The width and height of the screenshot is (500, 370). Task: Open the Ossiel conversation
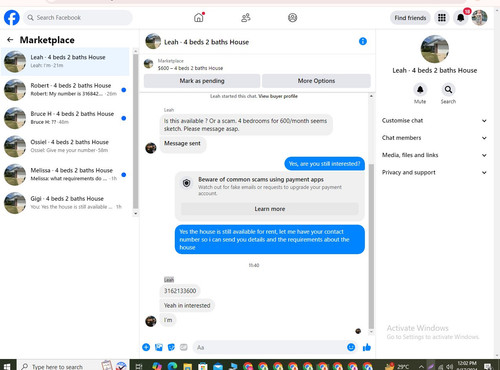[x=65, y=146]
